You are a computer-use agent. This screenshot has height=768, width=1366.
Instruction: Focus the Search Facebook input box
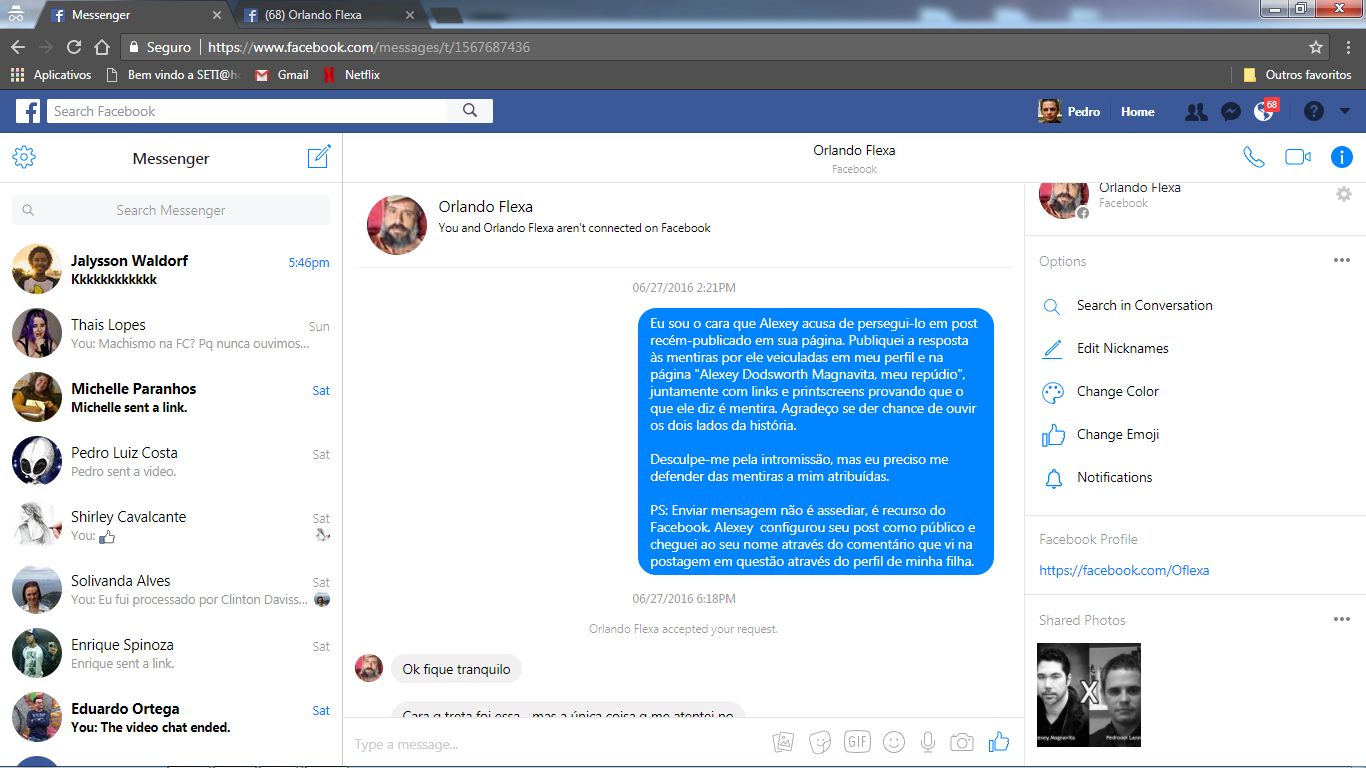coord(247,111)
